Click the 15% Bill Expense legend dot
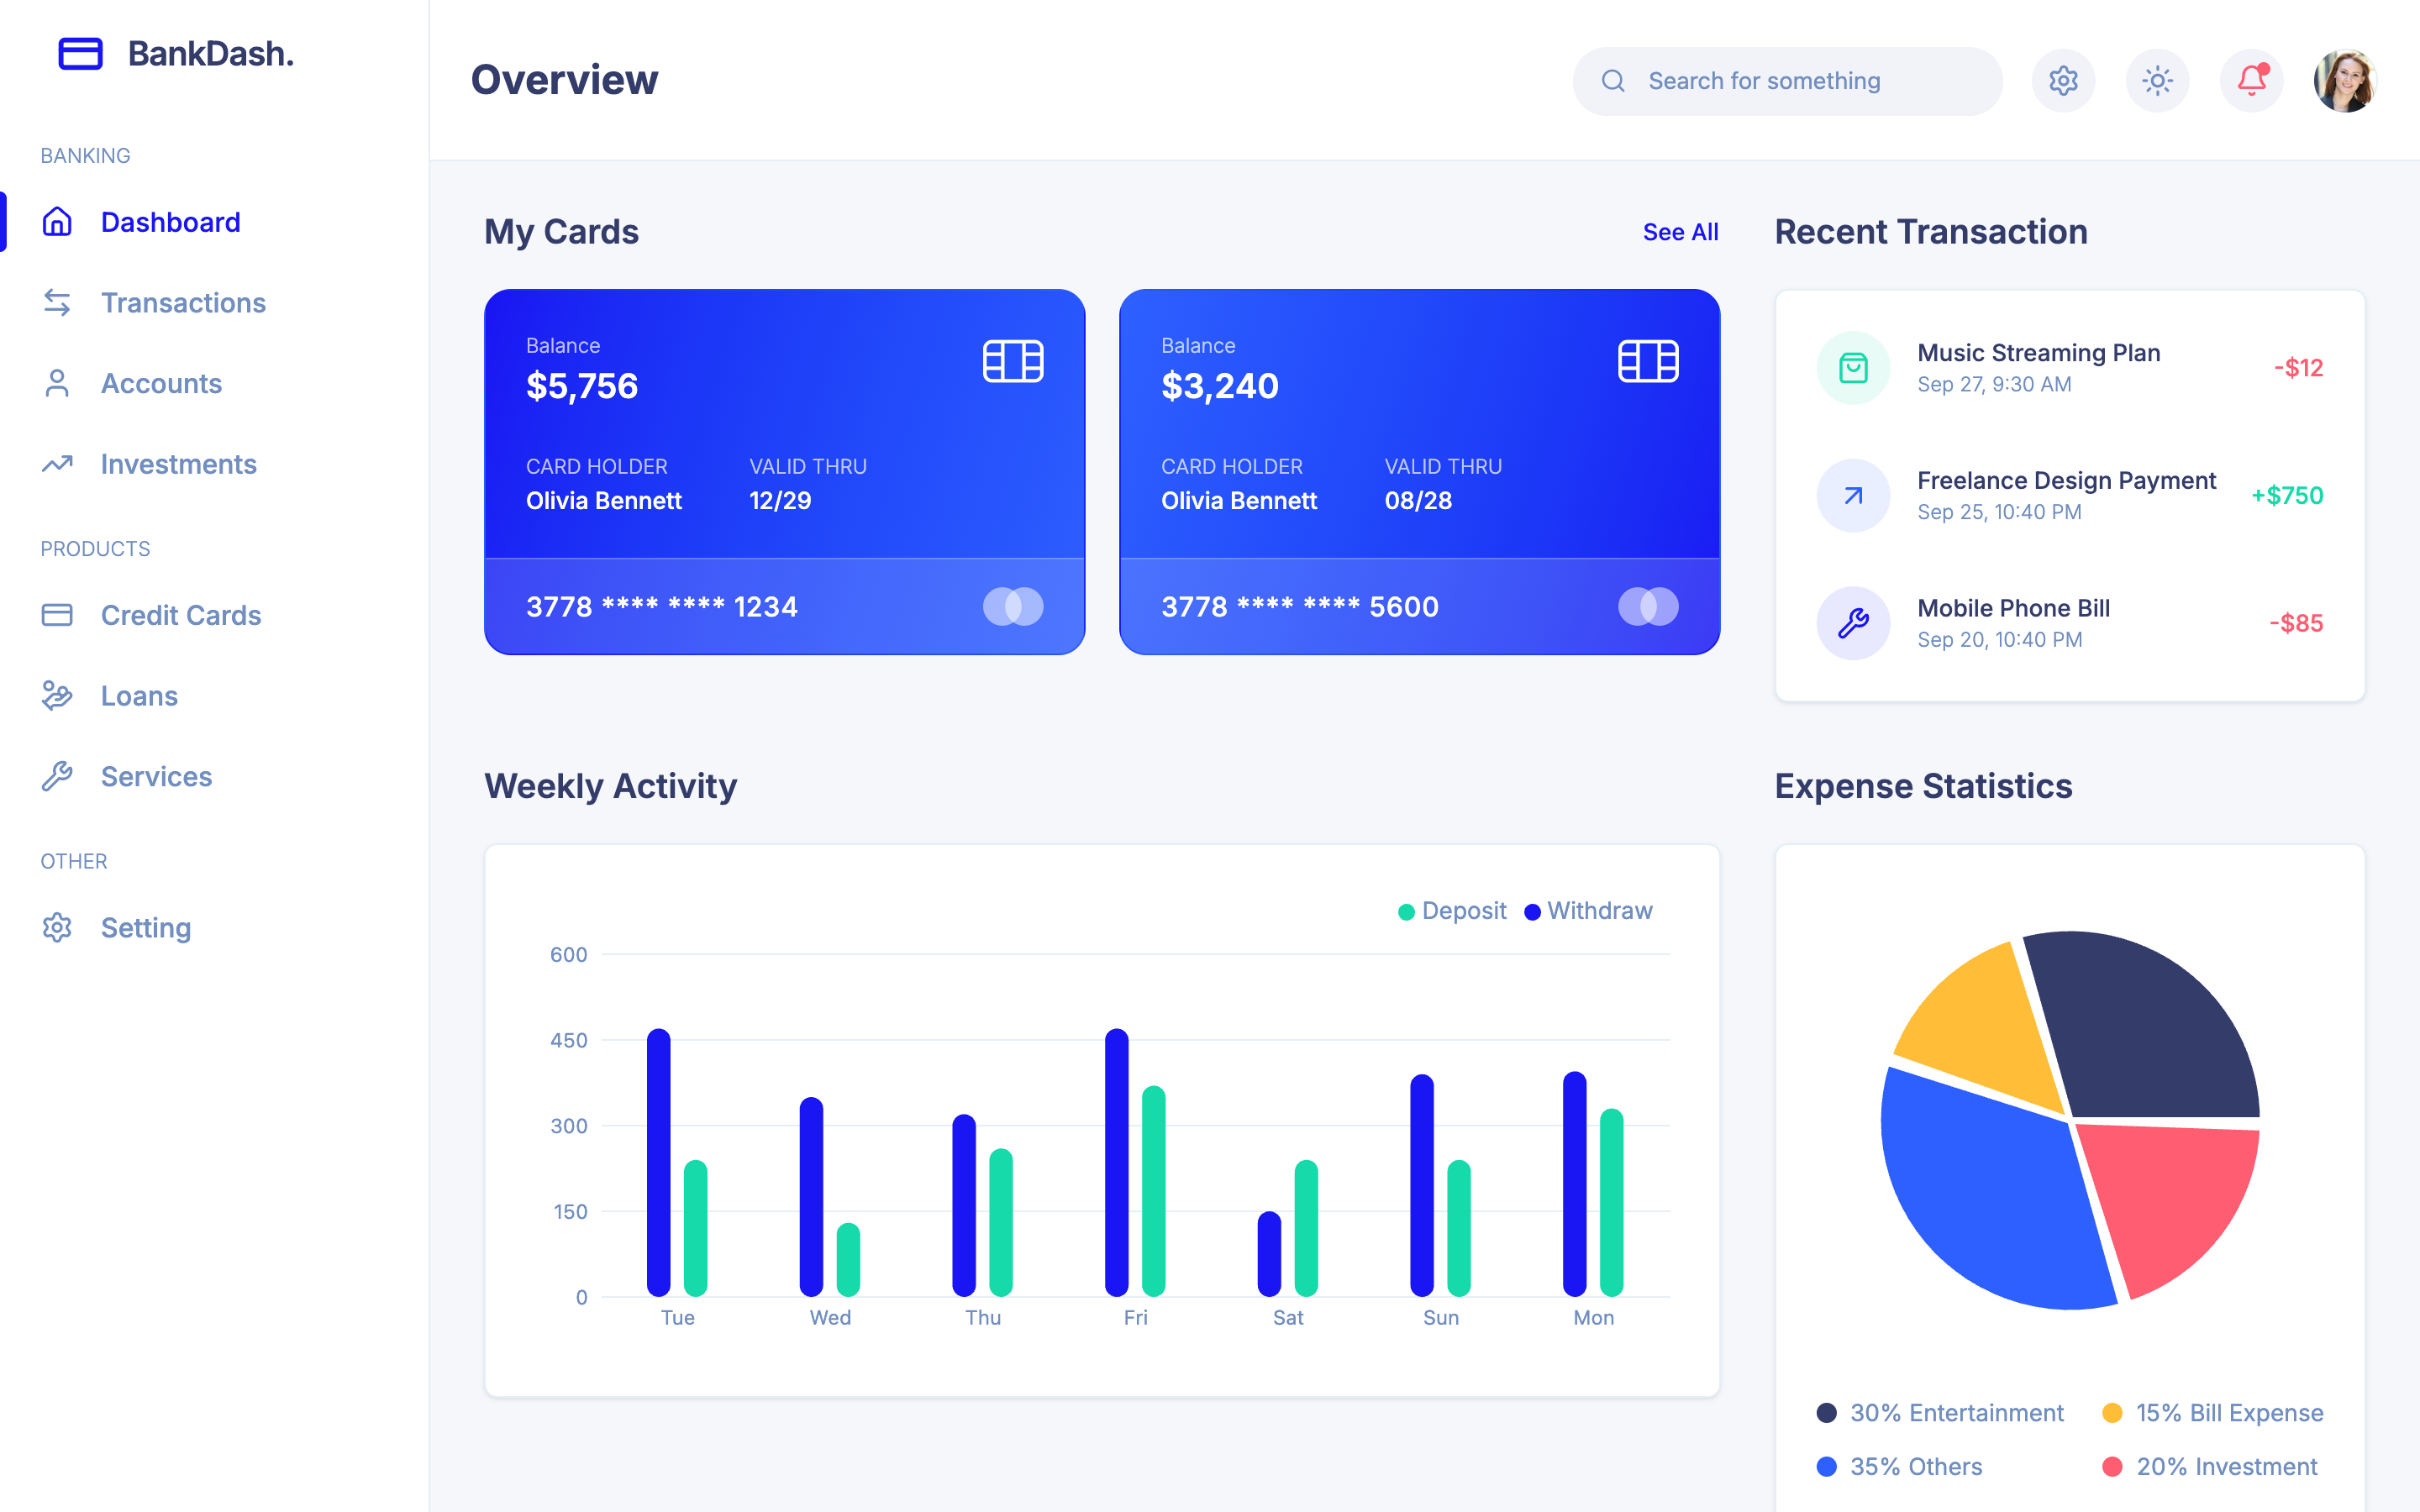The image size is (2420, 1512). (2112, 1413)
